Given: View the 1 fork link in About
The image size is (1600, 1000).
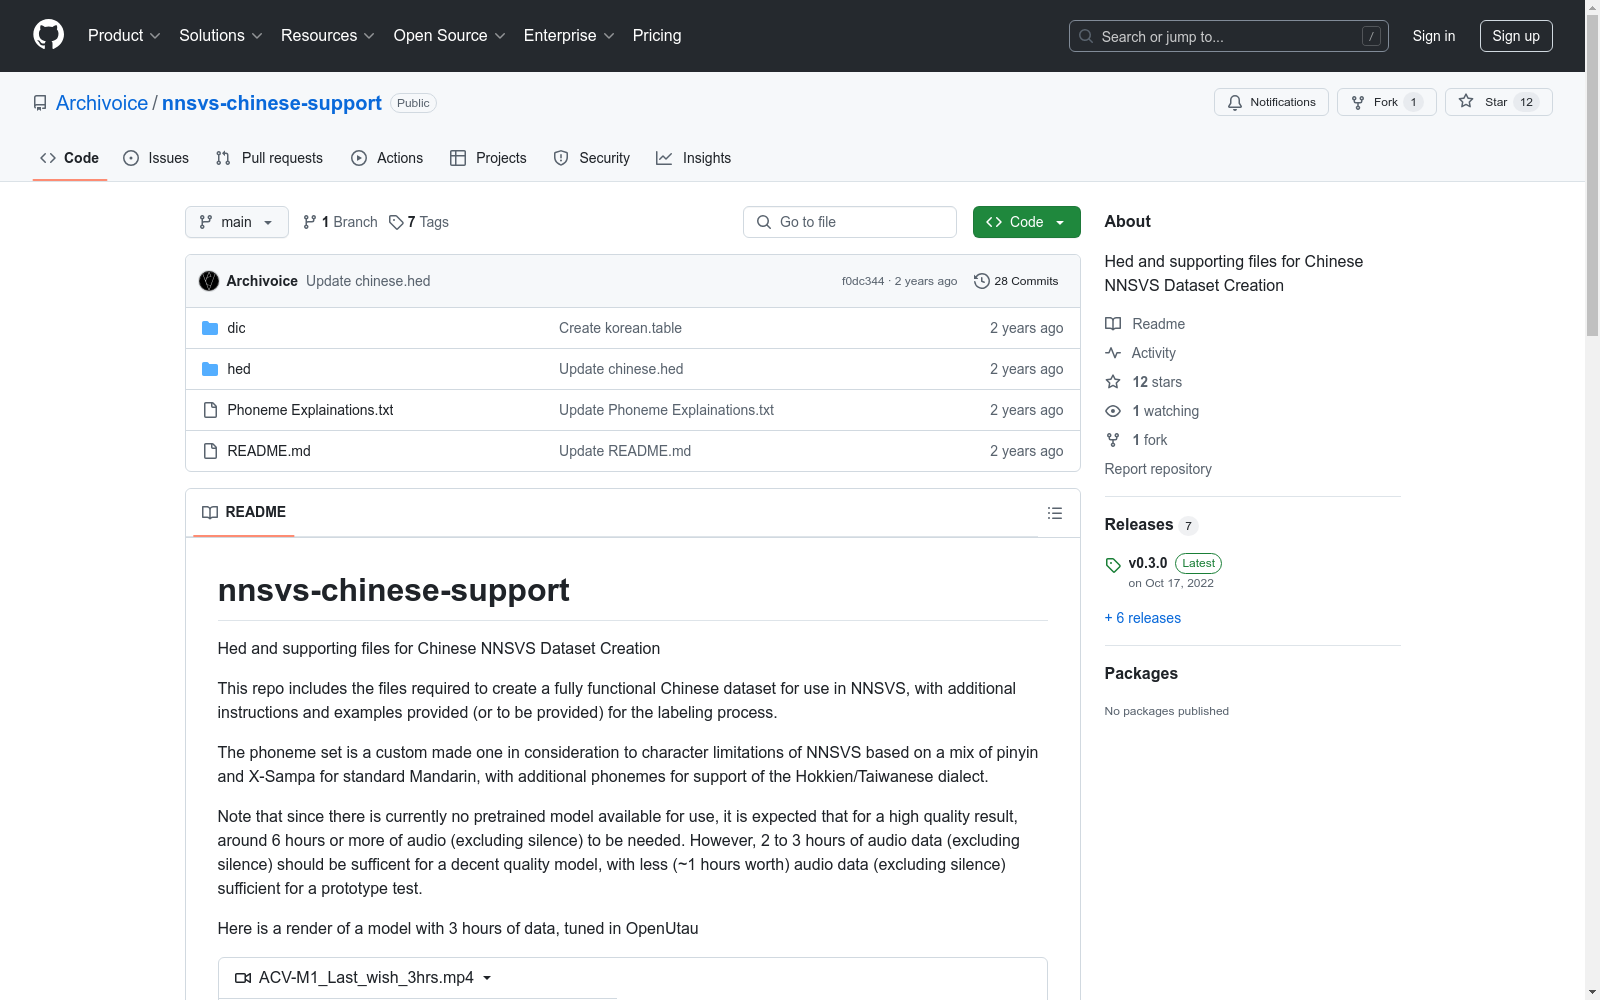Looking at the screenshot, I should click(1136, 440).
